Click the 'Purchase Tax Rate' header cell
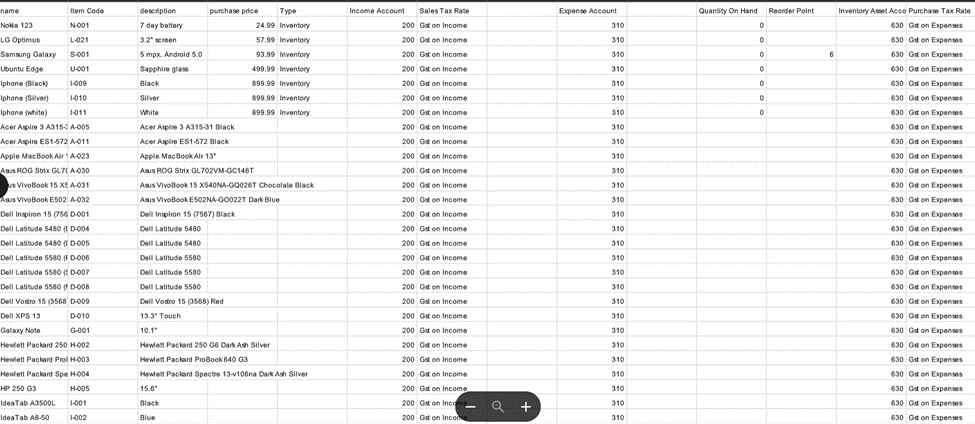This screenshot has height=424, width=975. (x=939, y=11)
